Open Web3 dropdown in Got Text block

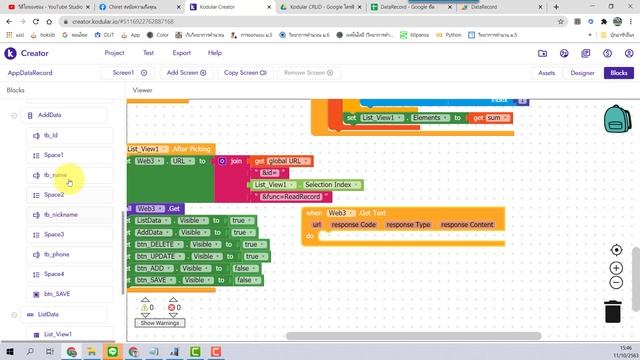[351, 213]
